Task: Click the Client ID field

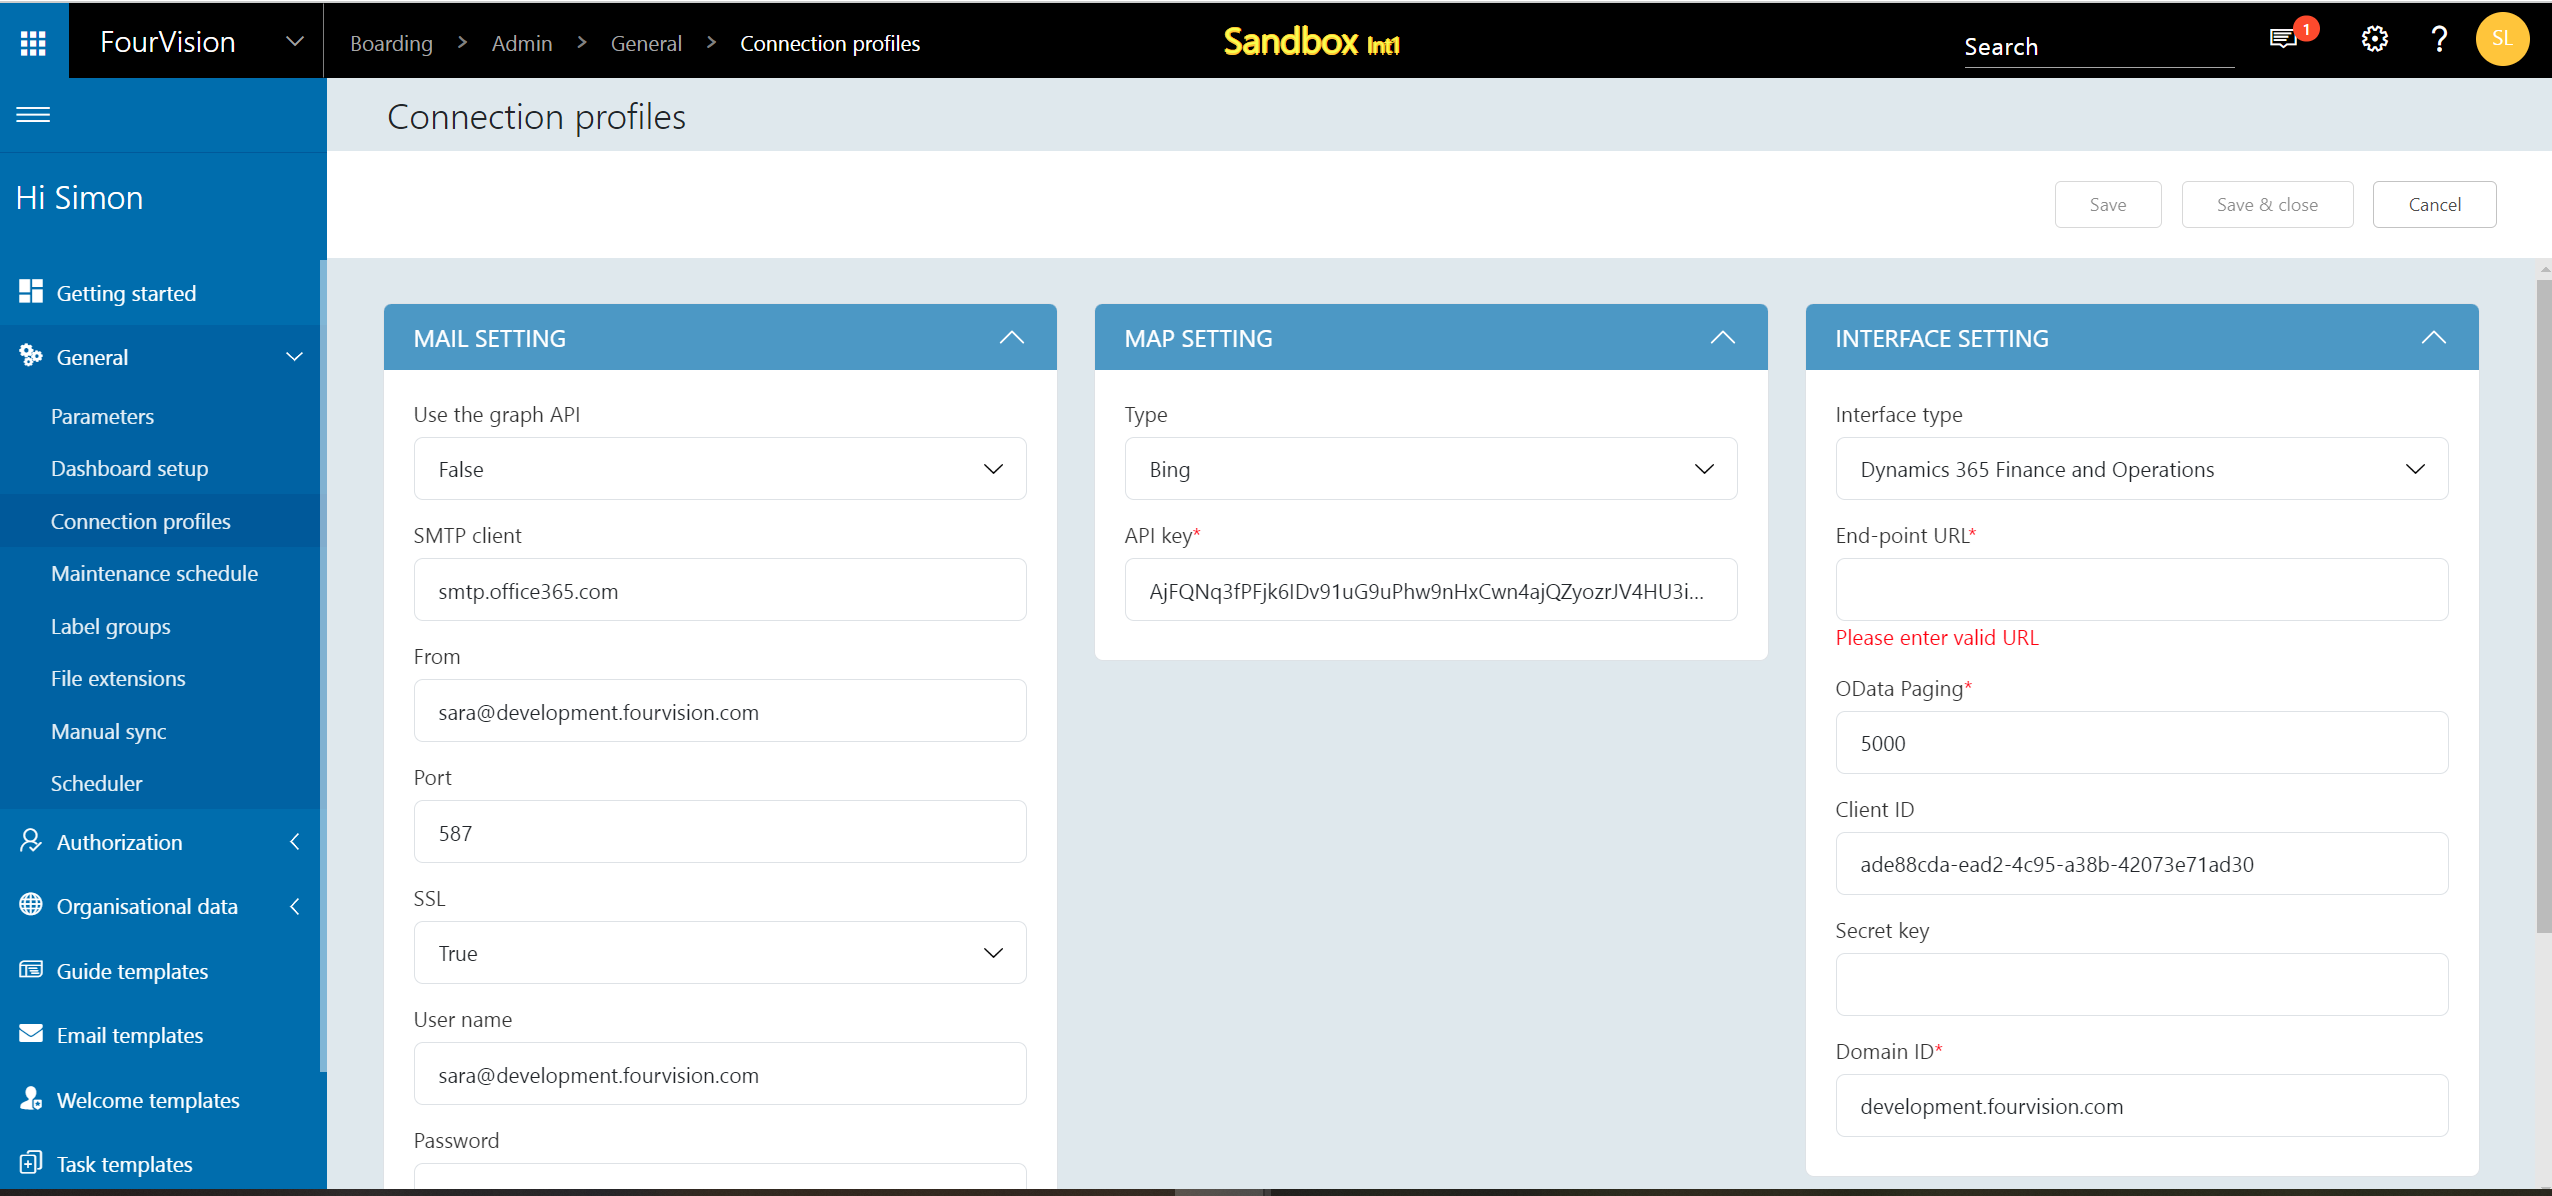Action: click(2142, 864)
